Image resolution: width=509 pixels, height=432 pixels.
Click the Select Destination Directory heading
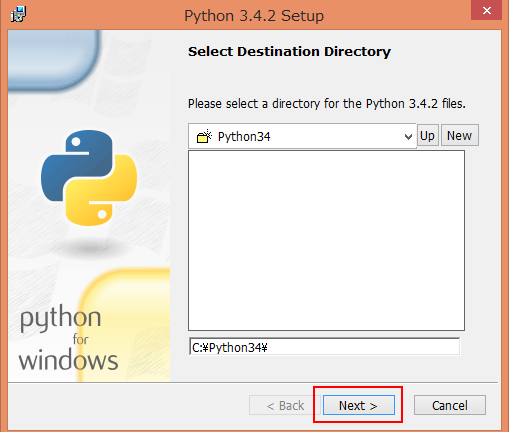(289, 52)
